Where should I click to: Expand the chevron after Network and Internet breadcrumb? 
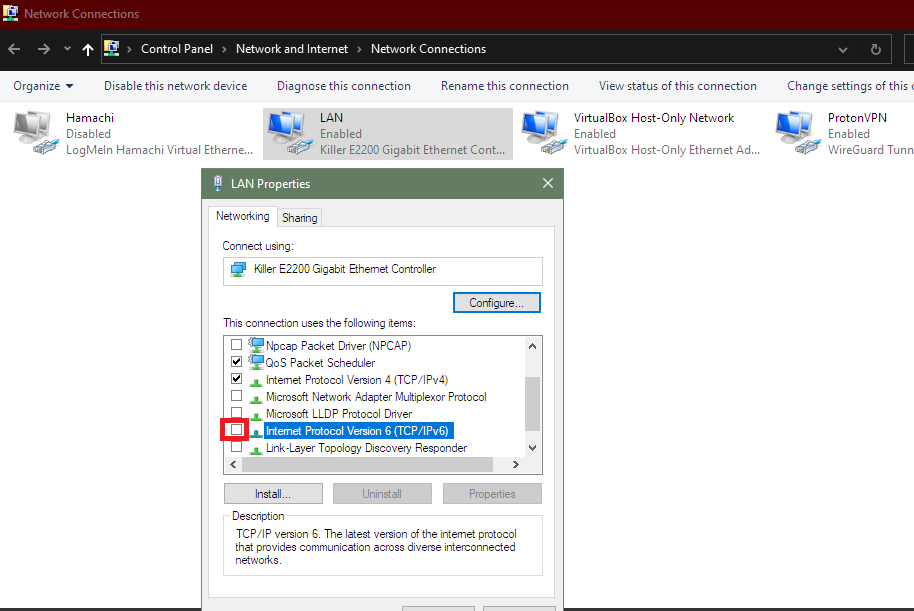(360, 50)
